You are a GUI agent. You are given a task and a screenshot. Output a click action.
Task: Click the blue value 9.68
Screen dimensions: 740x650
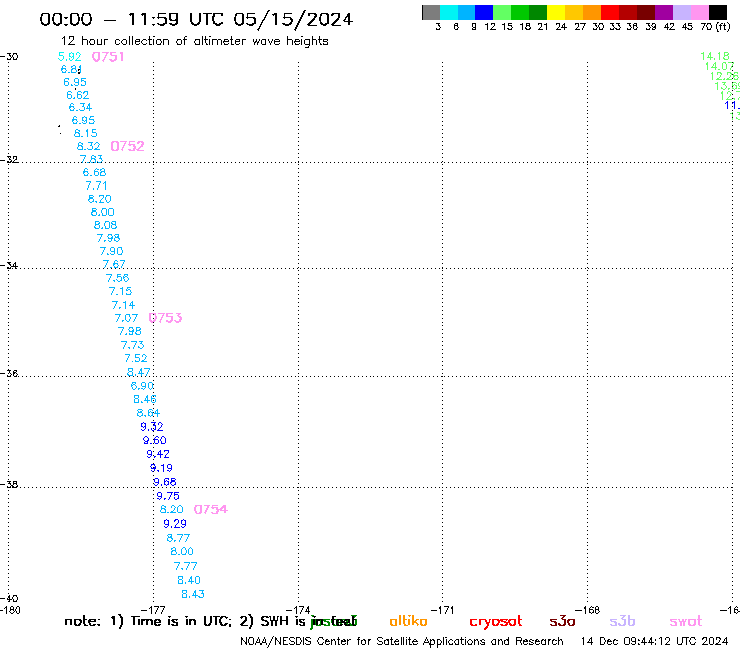tap(165, 482)
